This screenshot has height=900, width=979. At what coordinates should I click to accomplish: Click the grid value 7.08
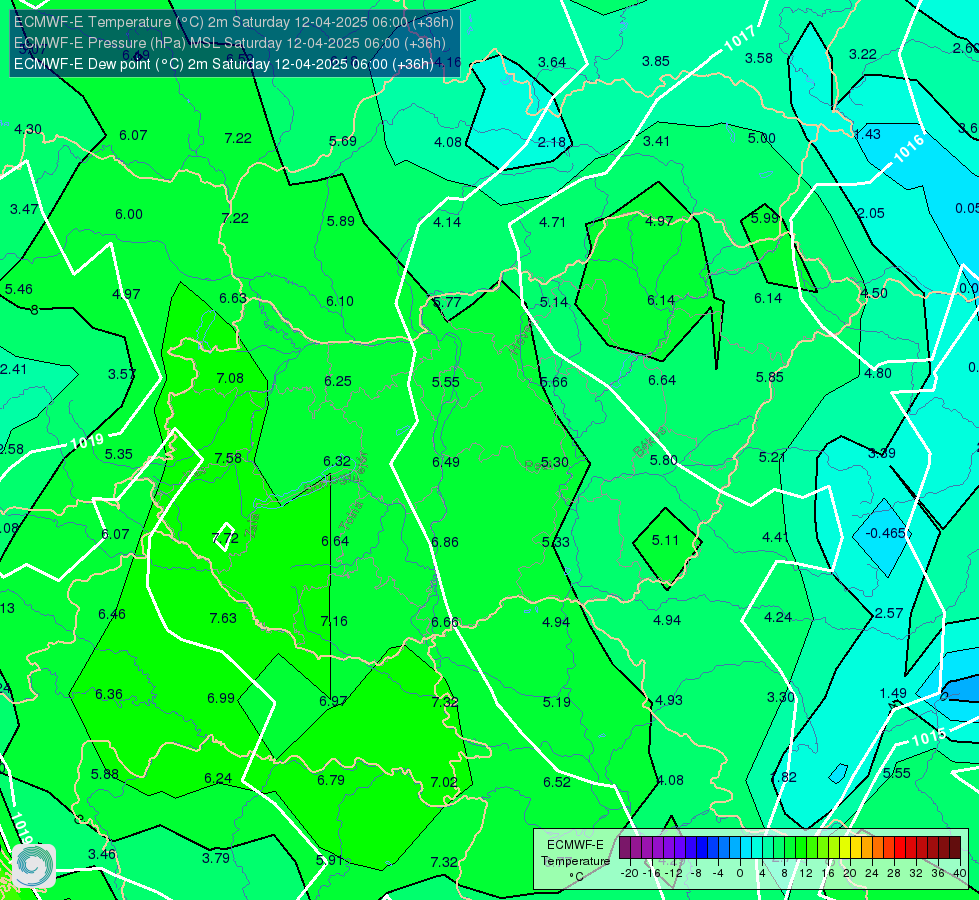coord(230,378)
